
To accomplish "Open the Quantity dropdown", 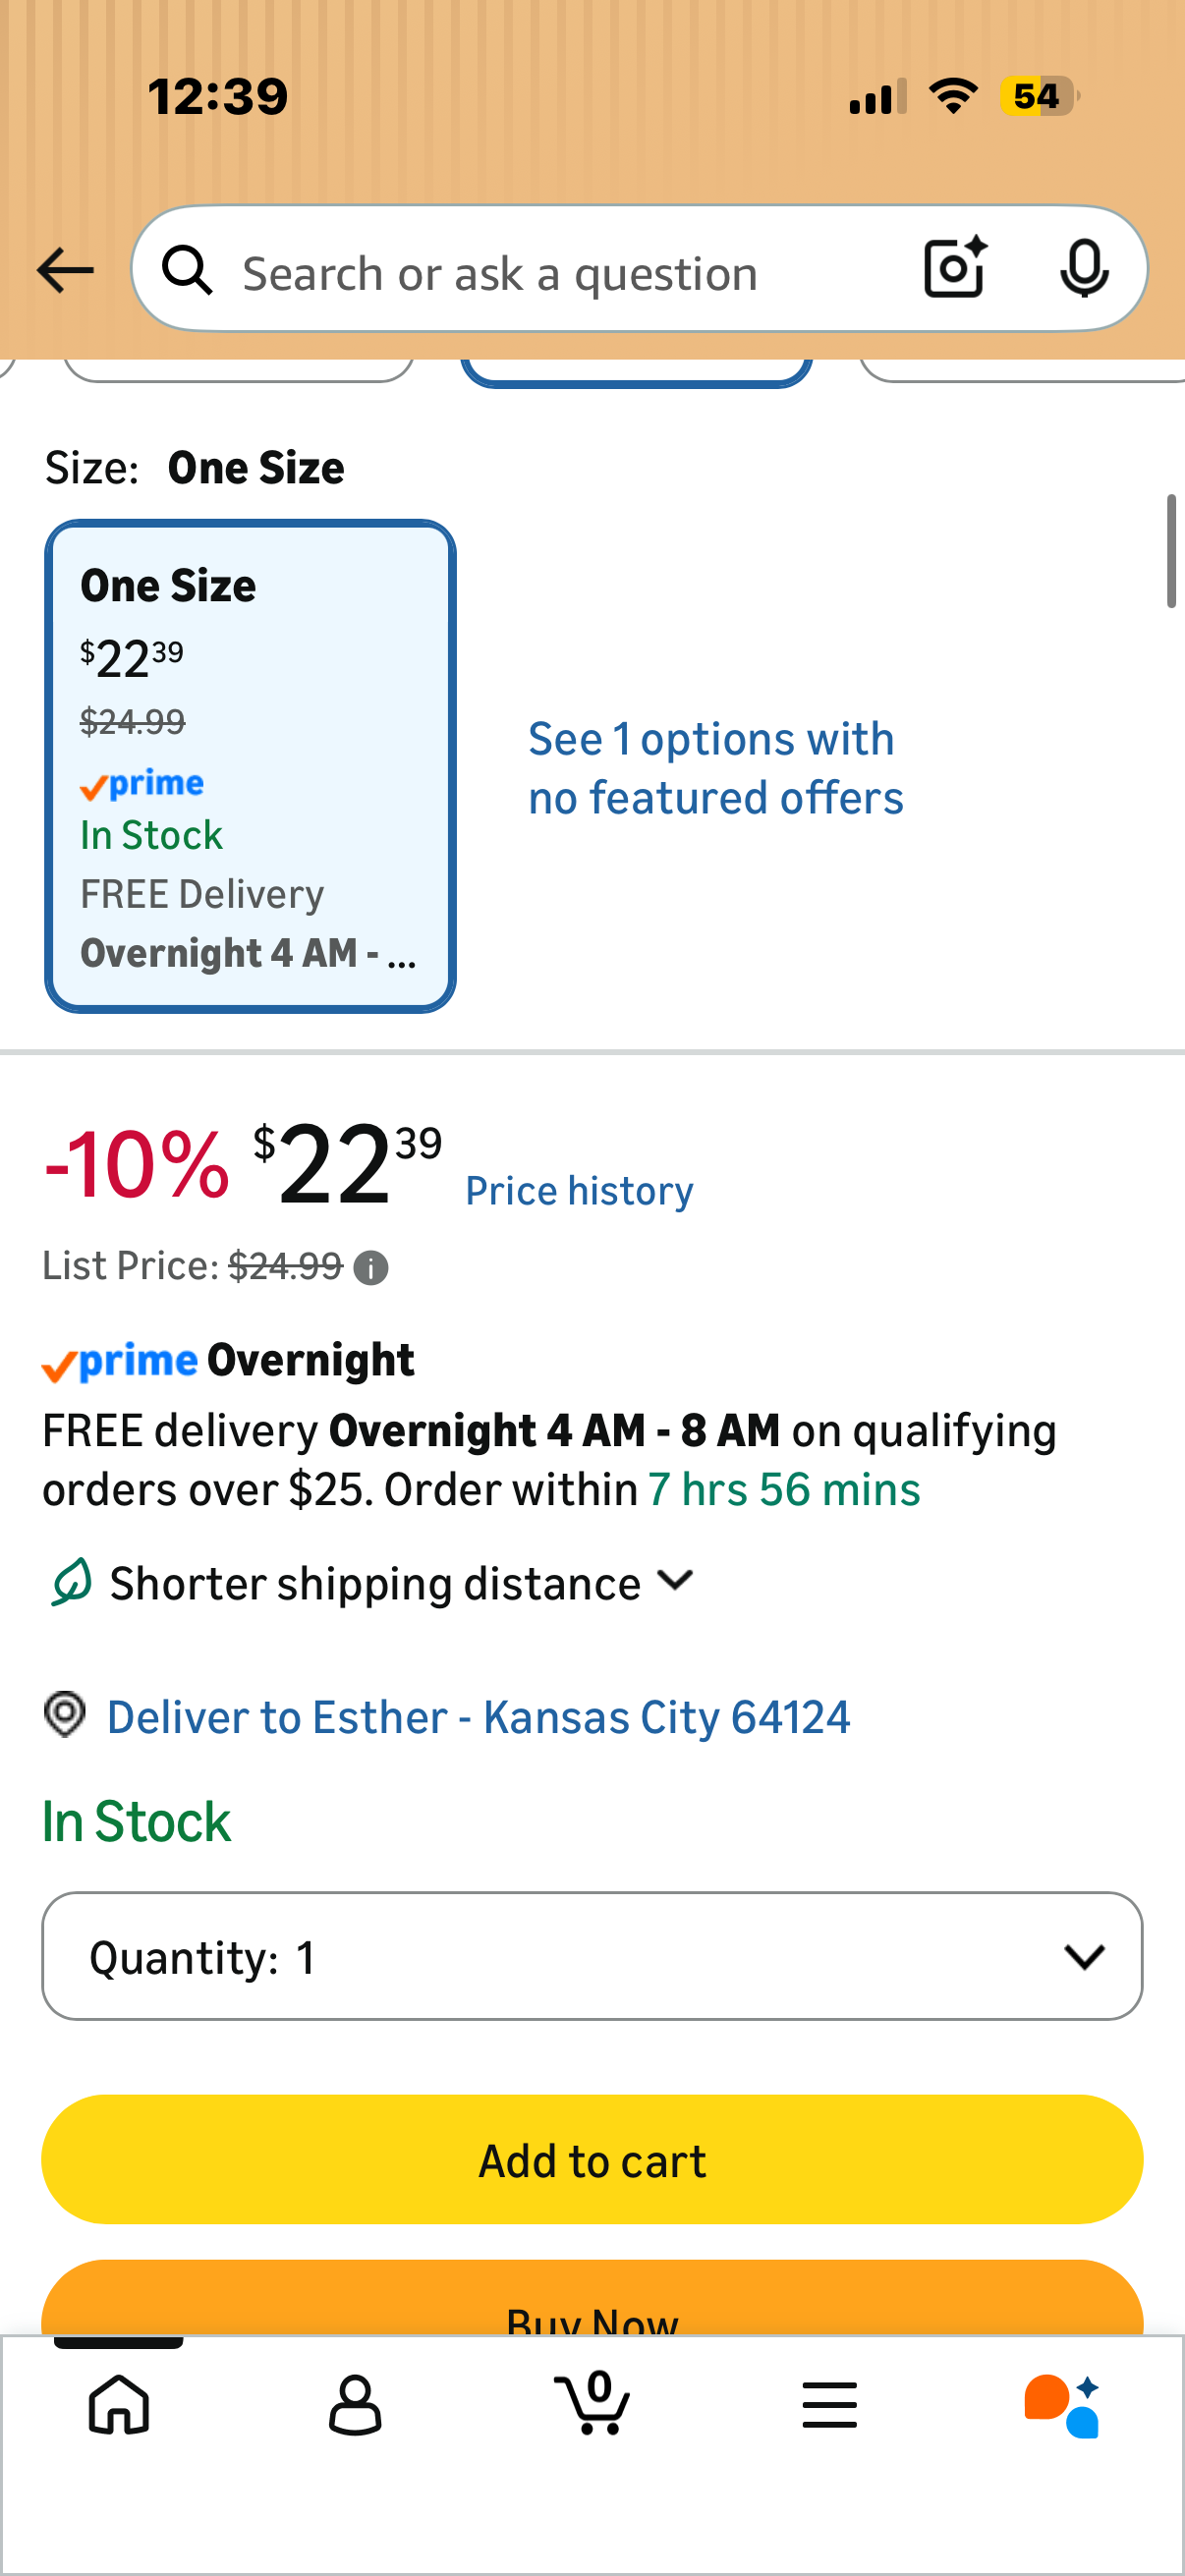I will click(x=592, y=1956).
